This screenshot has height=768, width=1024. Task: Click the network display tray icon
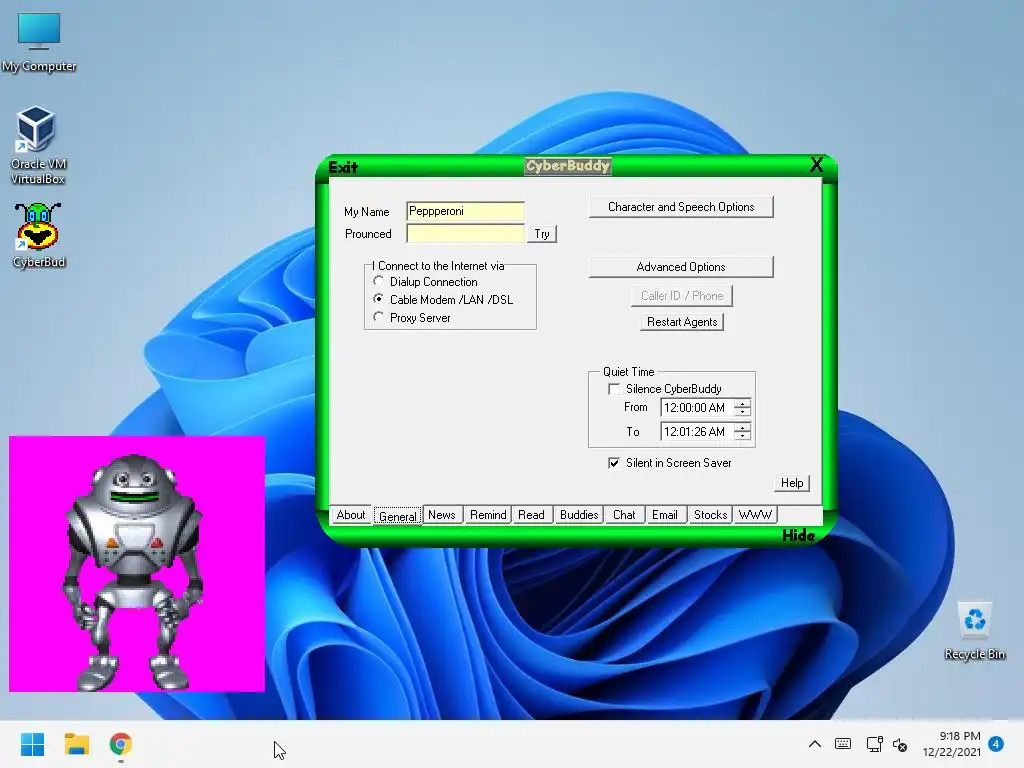pyautogui.click(x=874, y=744)
